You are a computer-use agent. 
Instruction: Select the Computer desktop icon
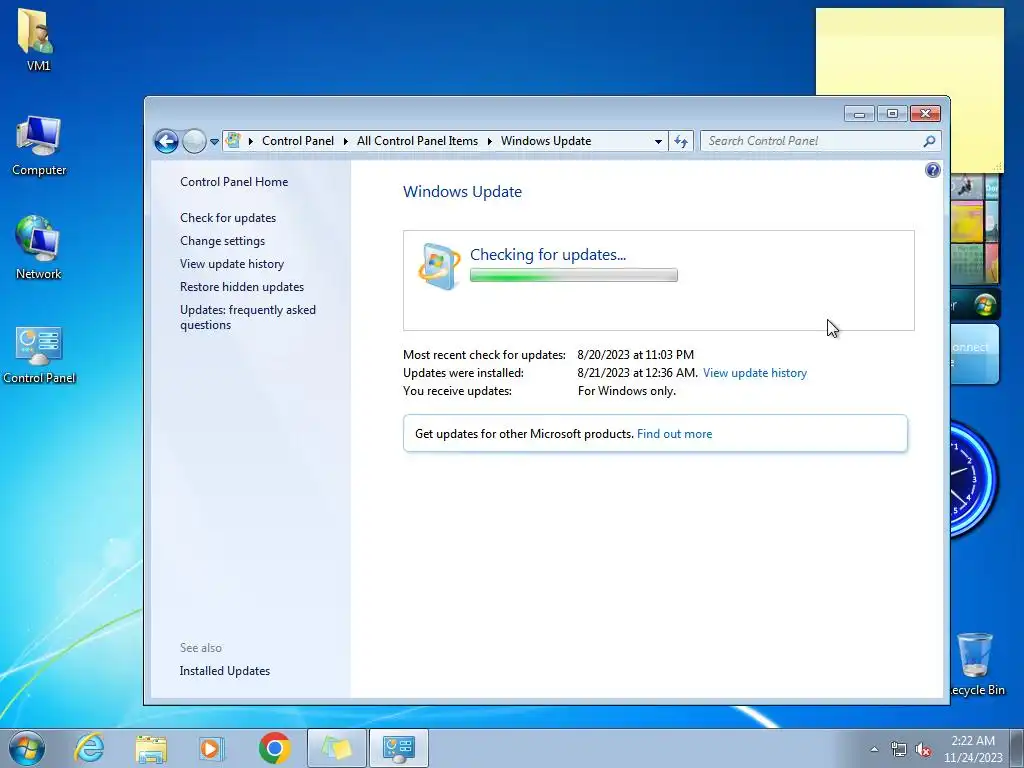tap(39, 146)
